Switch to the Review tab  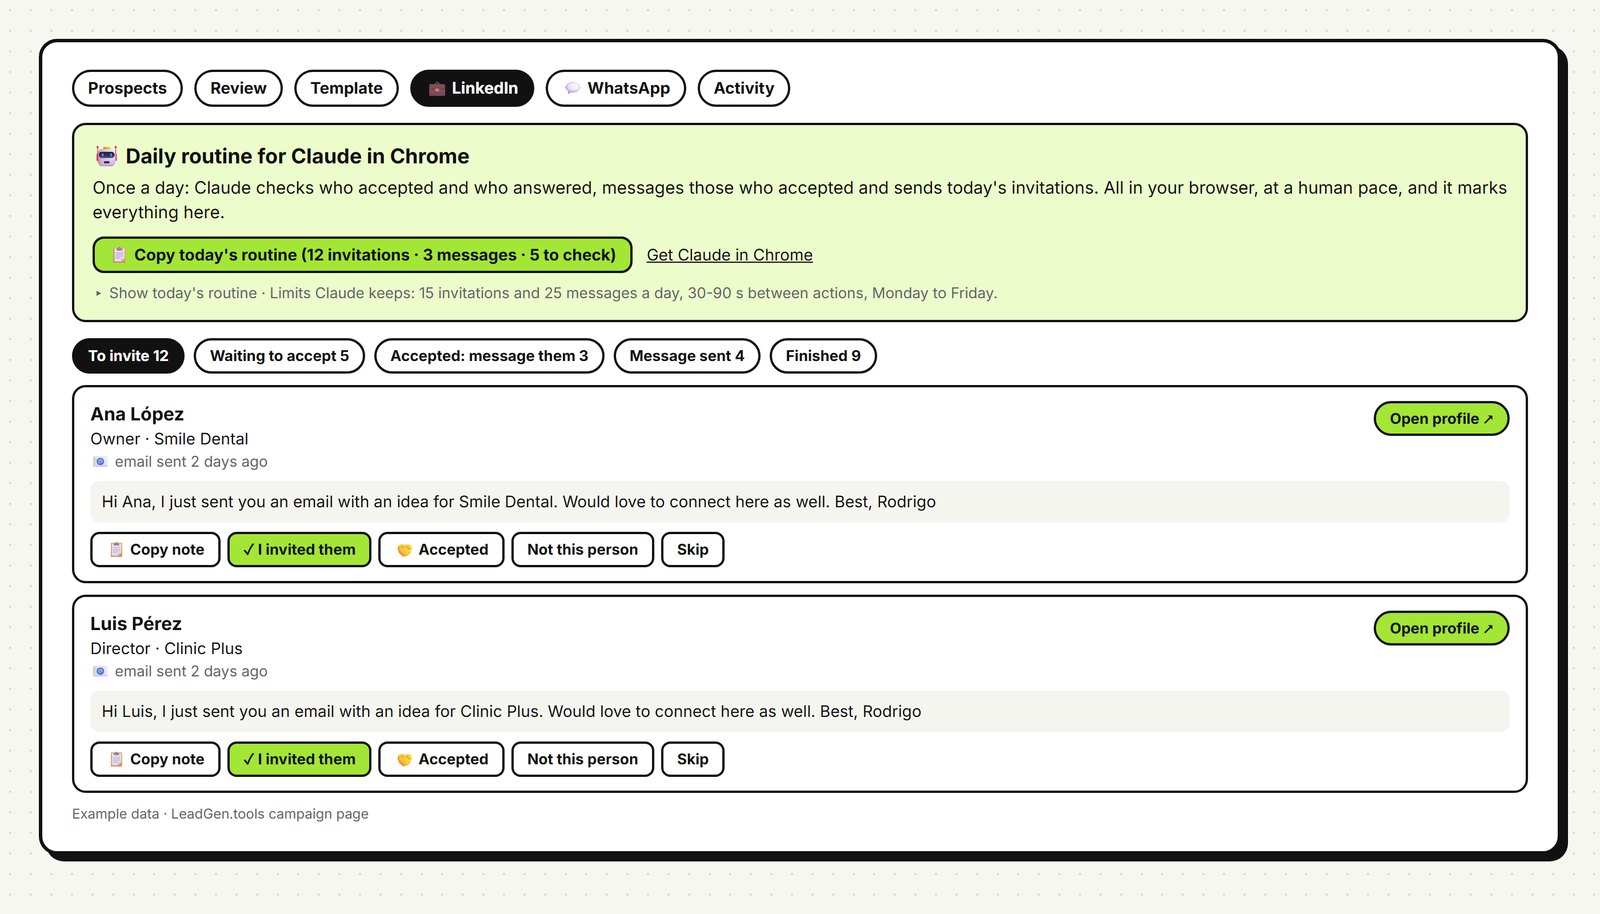point(238,88)
